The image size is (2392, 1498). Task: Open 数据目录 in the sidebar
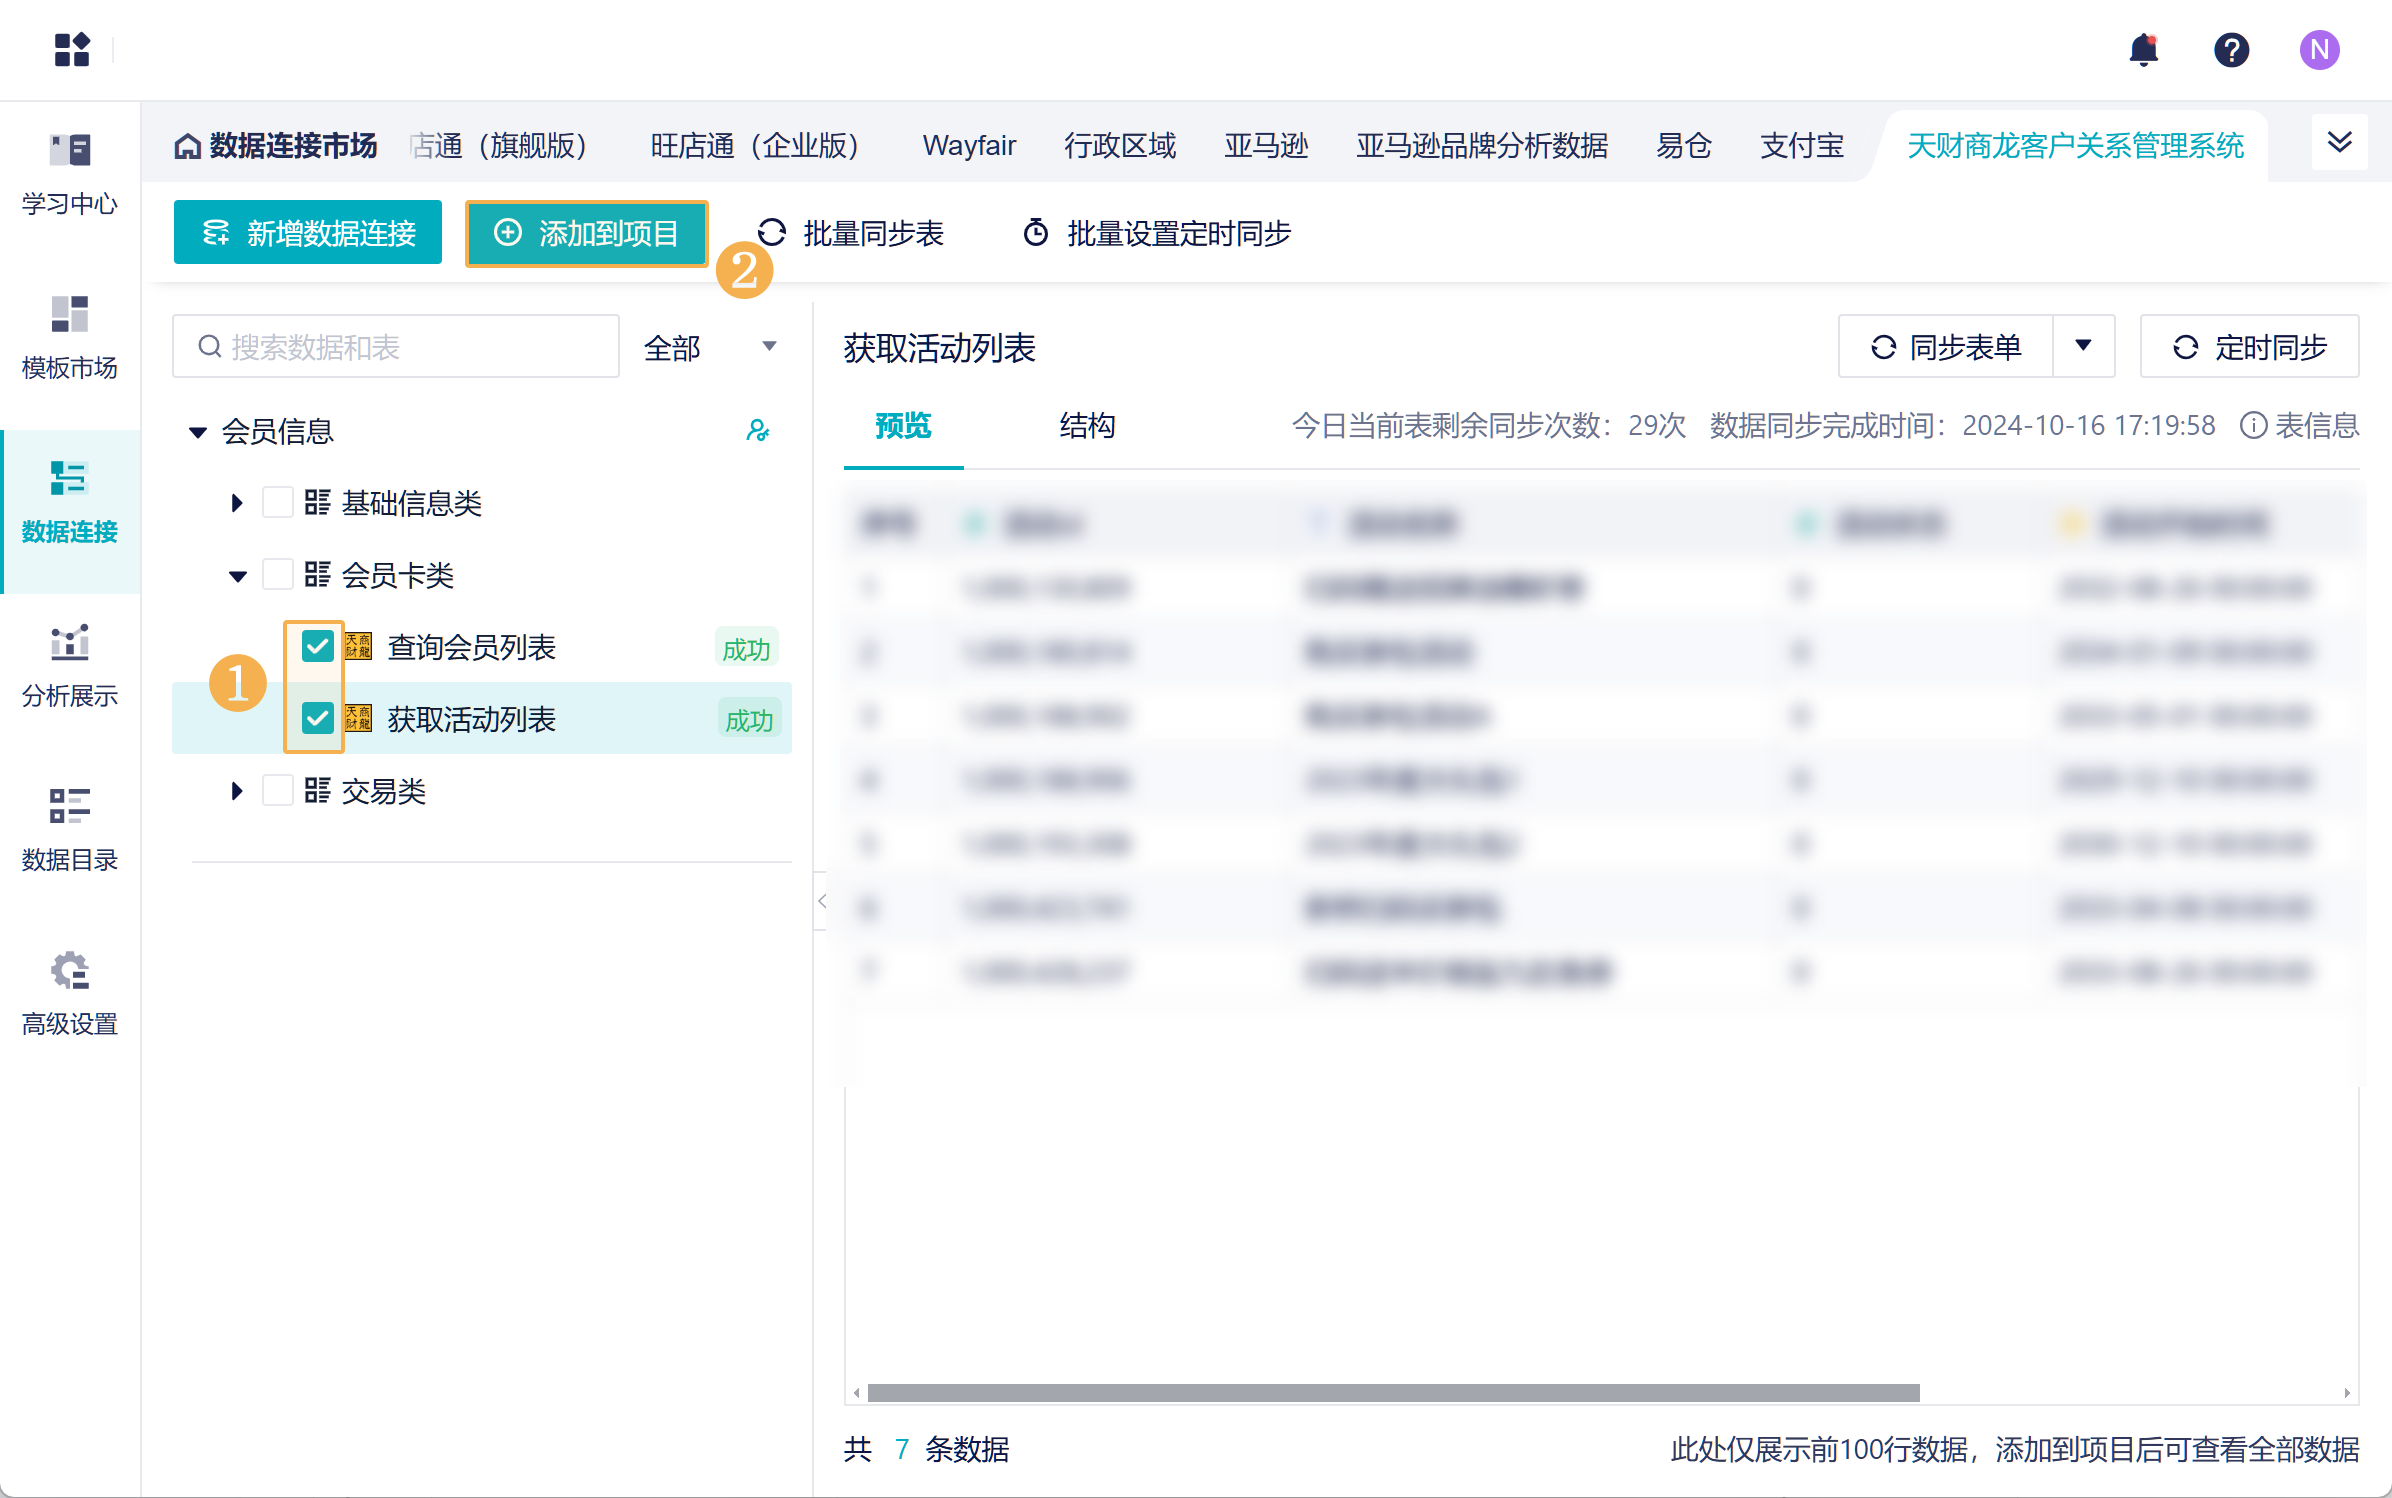point(70,830)
